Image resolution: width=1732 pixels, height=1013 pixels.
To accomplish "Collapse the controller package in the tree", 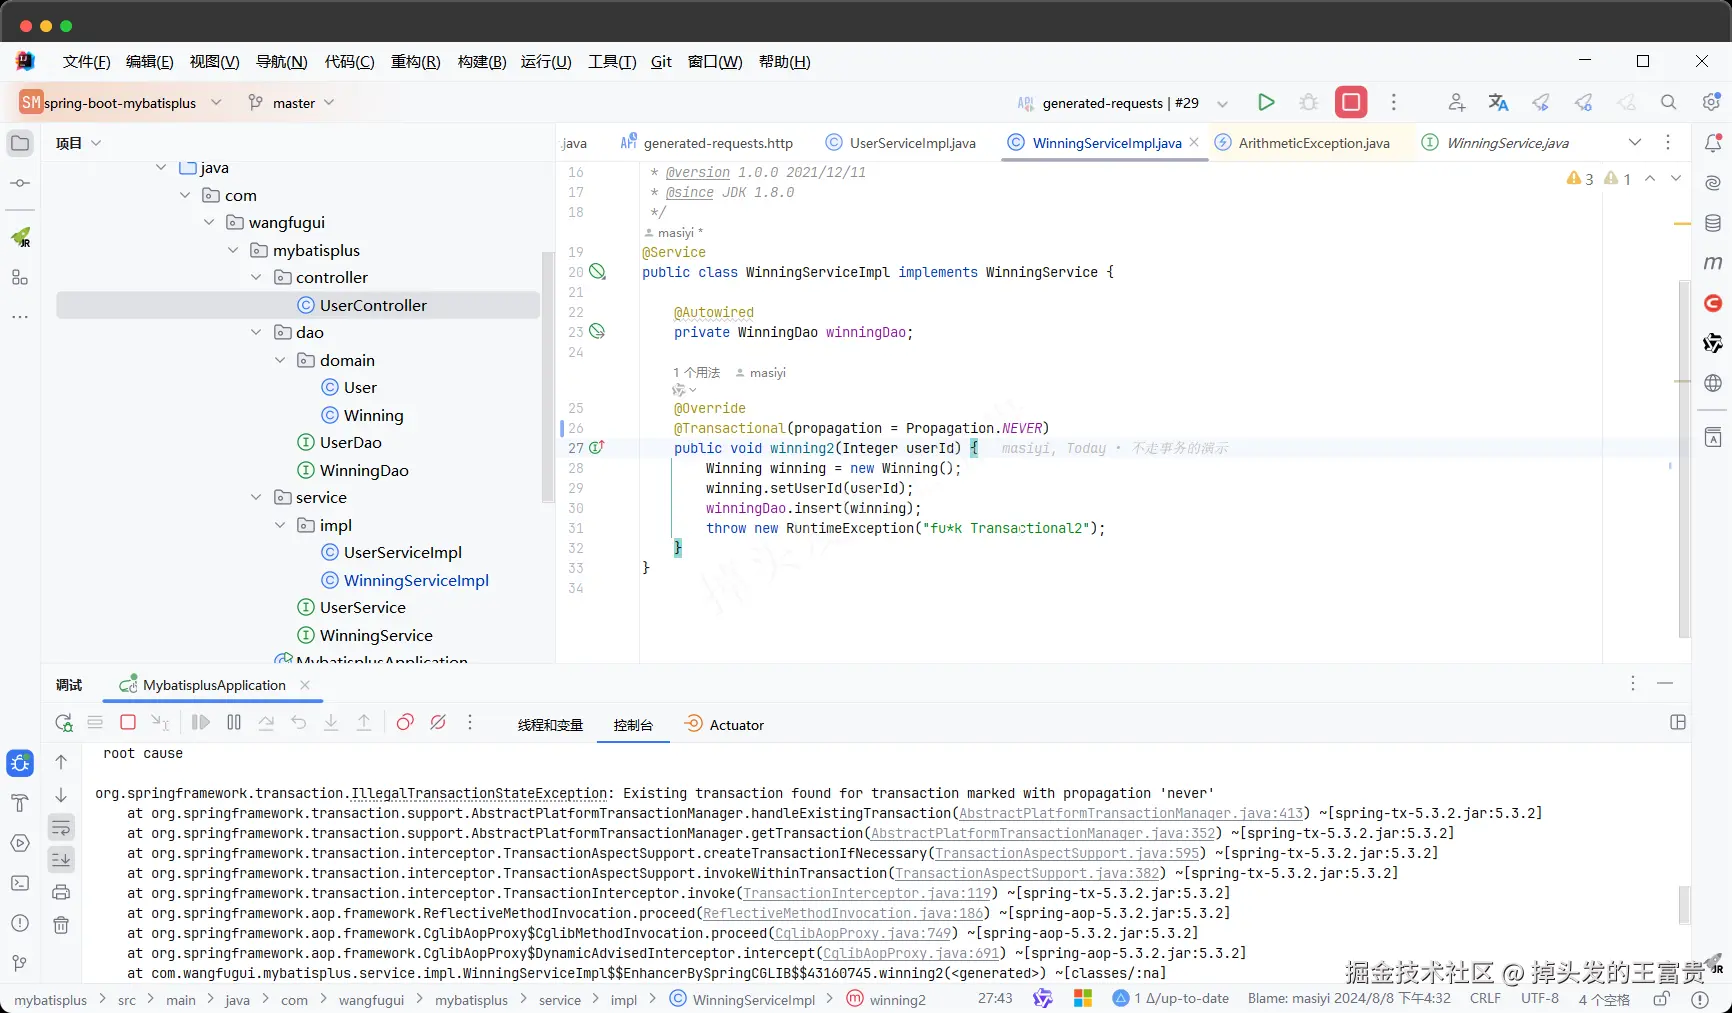I will [256, 277].
